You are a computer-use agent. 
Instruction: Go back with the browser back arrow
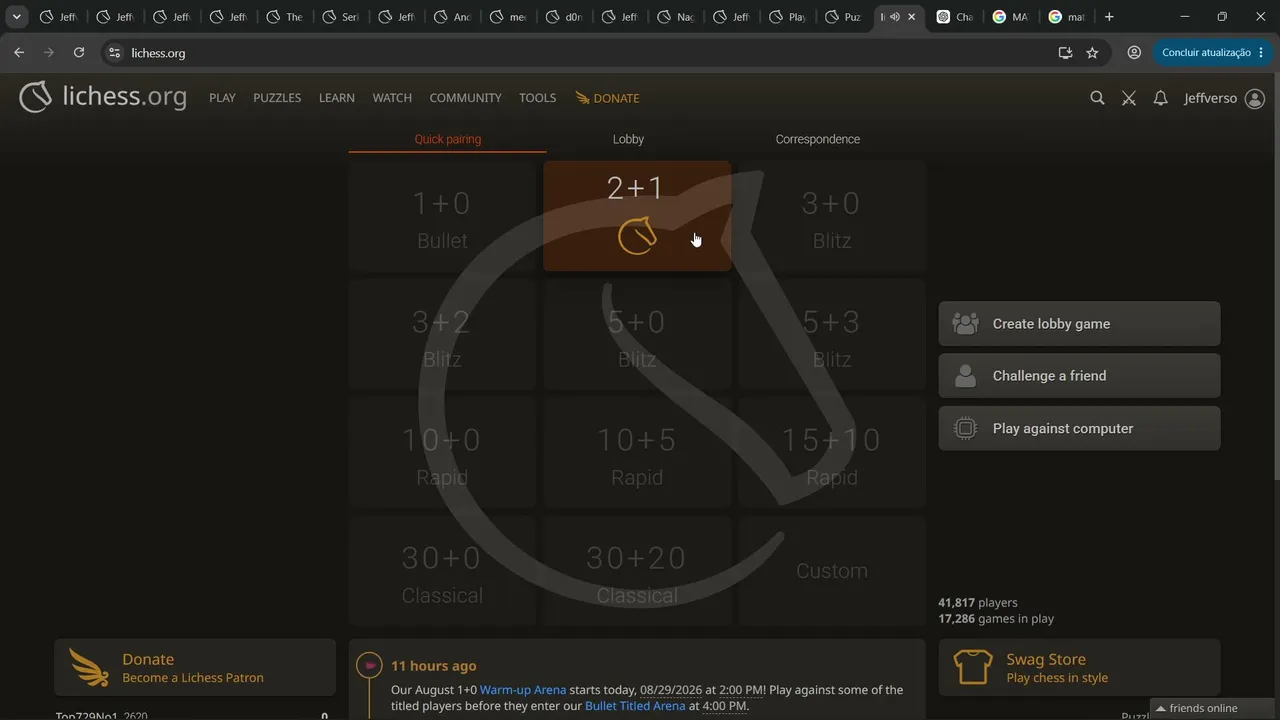(19, 53)
